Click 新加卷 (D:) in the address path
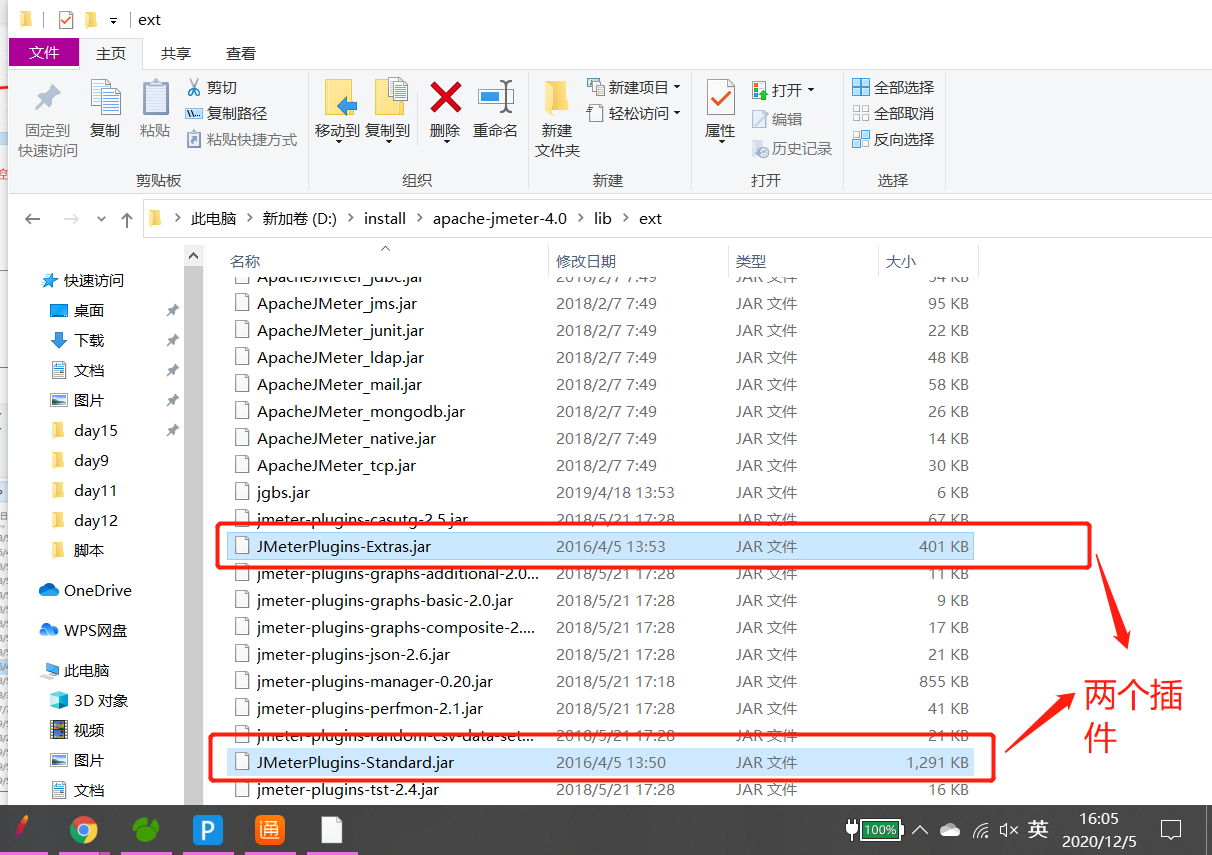Viewport: 1212px width, 855px height. click(300, 219)
